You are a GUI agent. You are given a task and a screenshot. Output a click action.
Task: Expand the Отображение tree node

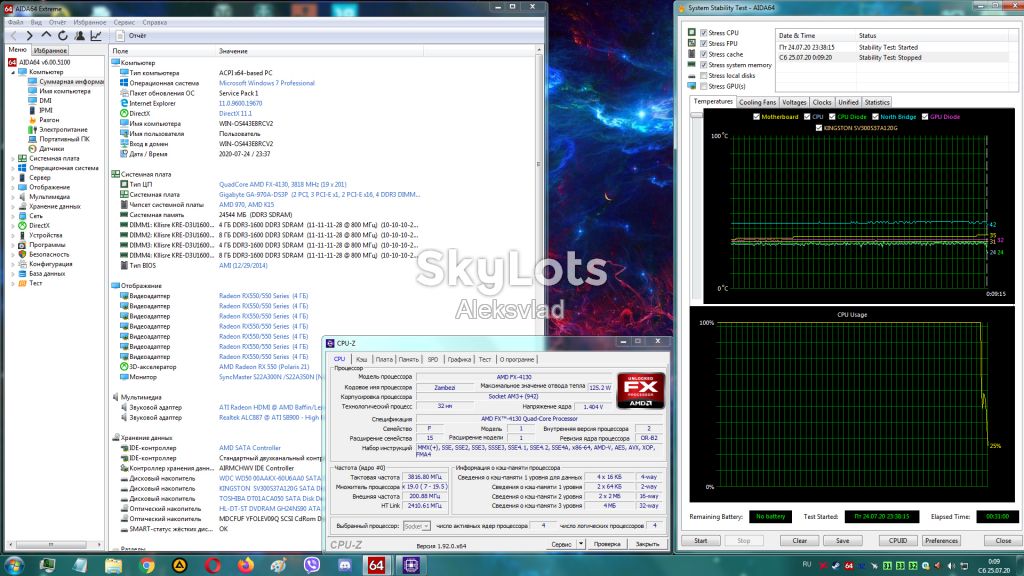coord(13,187)
